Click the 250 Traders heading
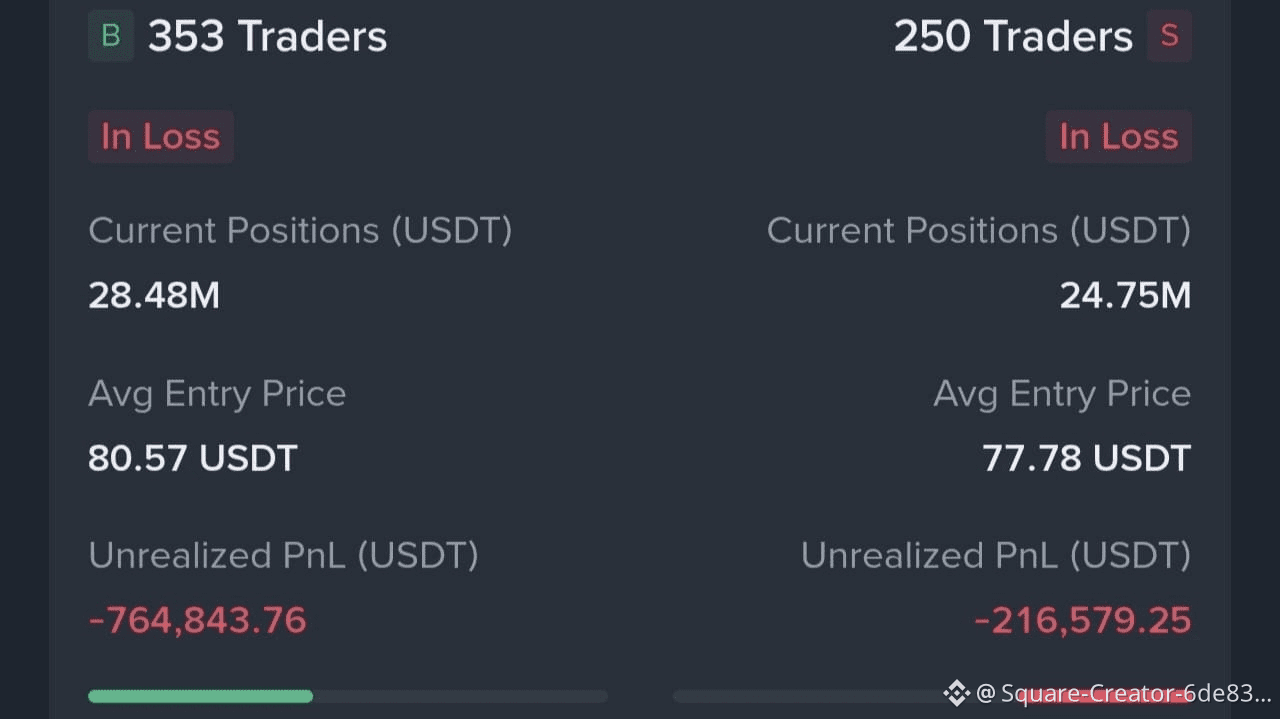The height and width of the screenshot is (719, 1280). 1013,37
